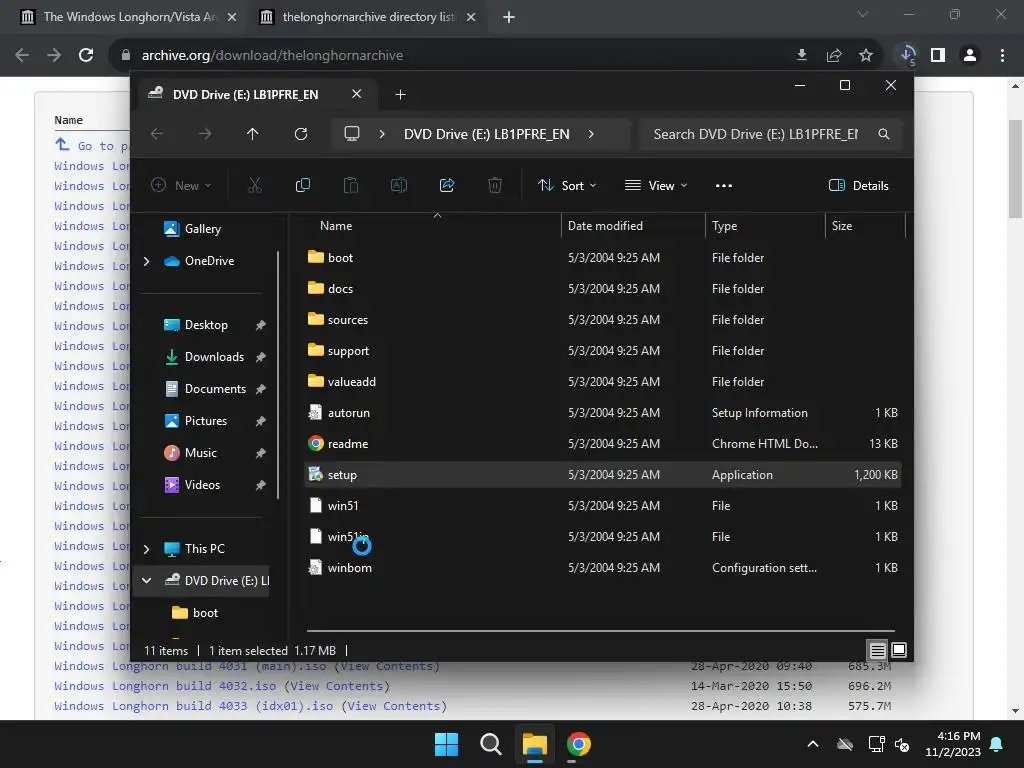Open Chrome downloads indicator icon
This screenshot has height=768, width=1024.
click(x=908, y=55)
